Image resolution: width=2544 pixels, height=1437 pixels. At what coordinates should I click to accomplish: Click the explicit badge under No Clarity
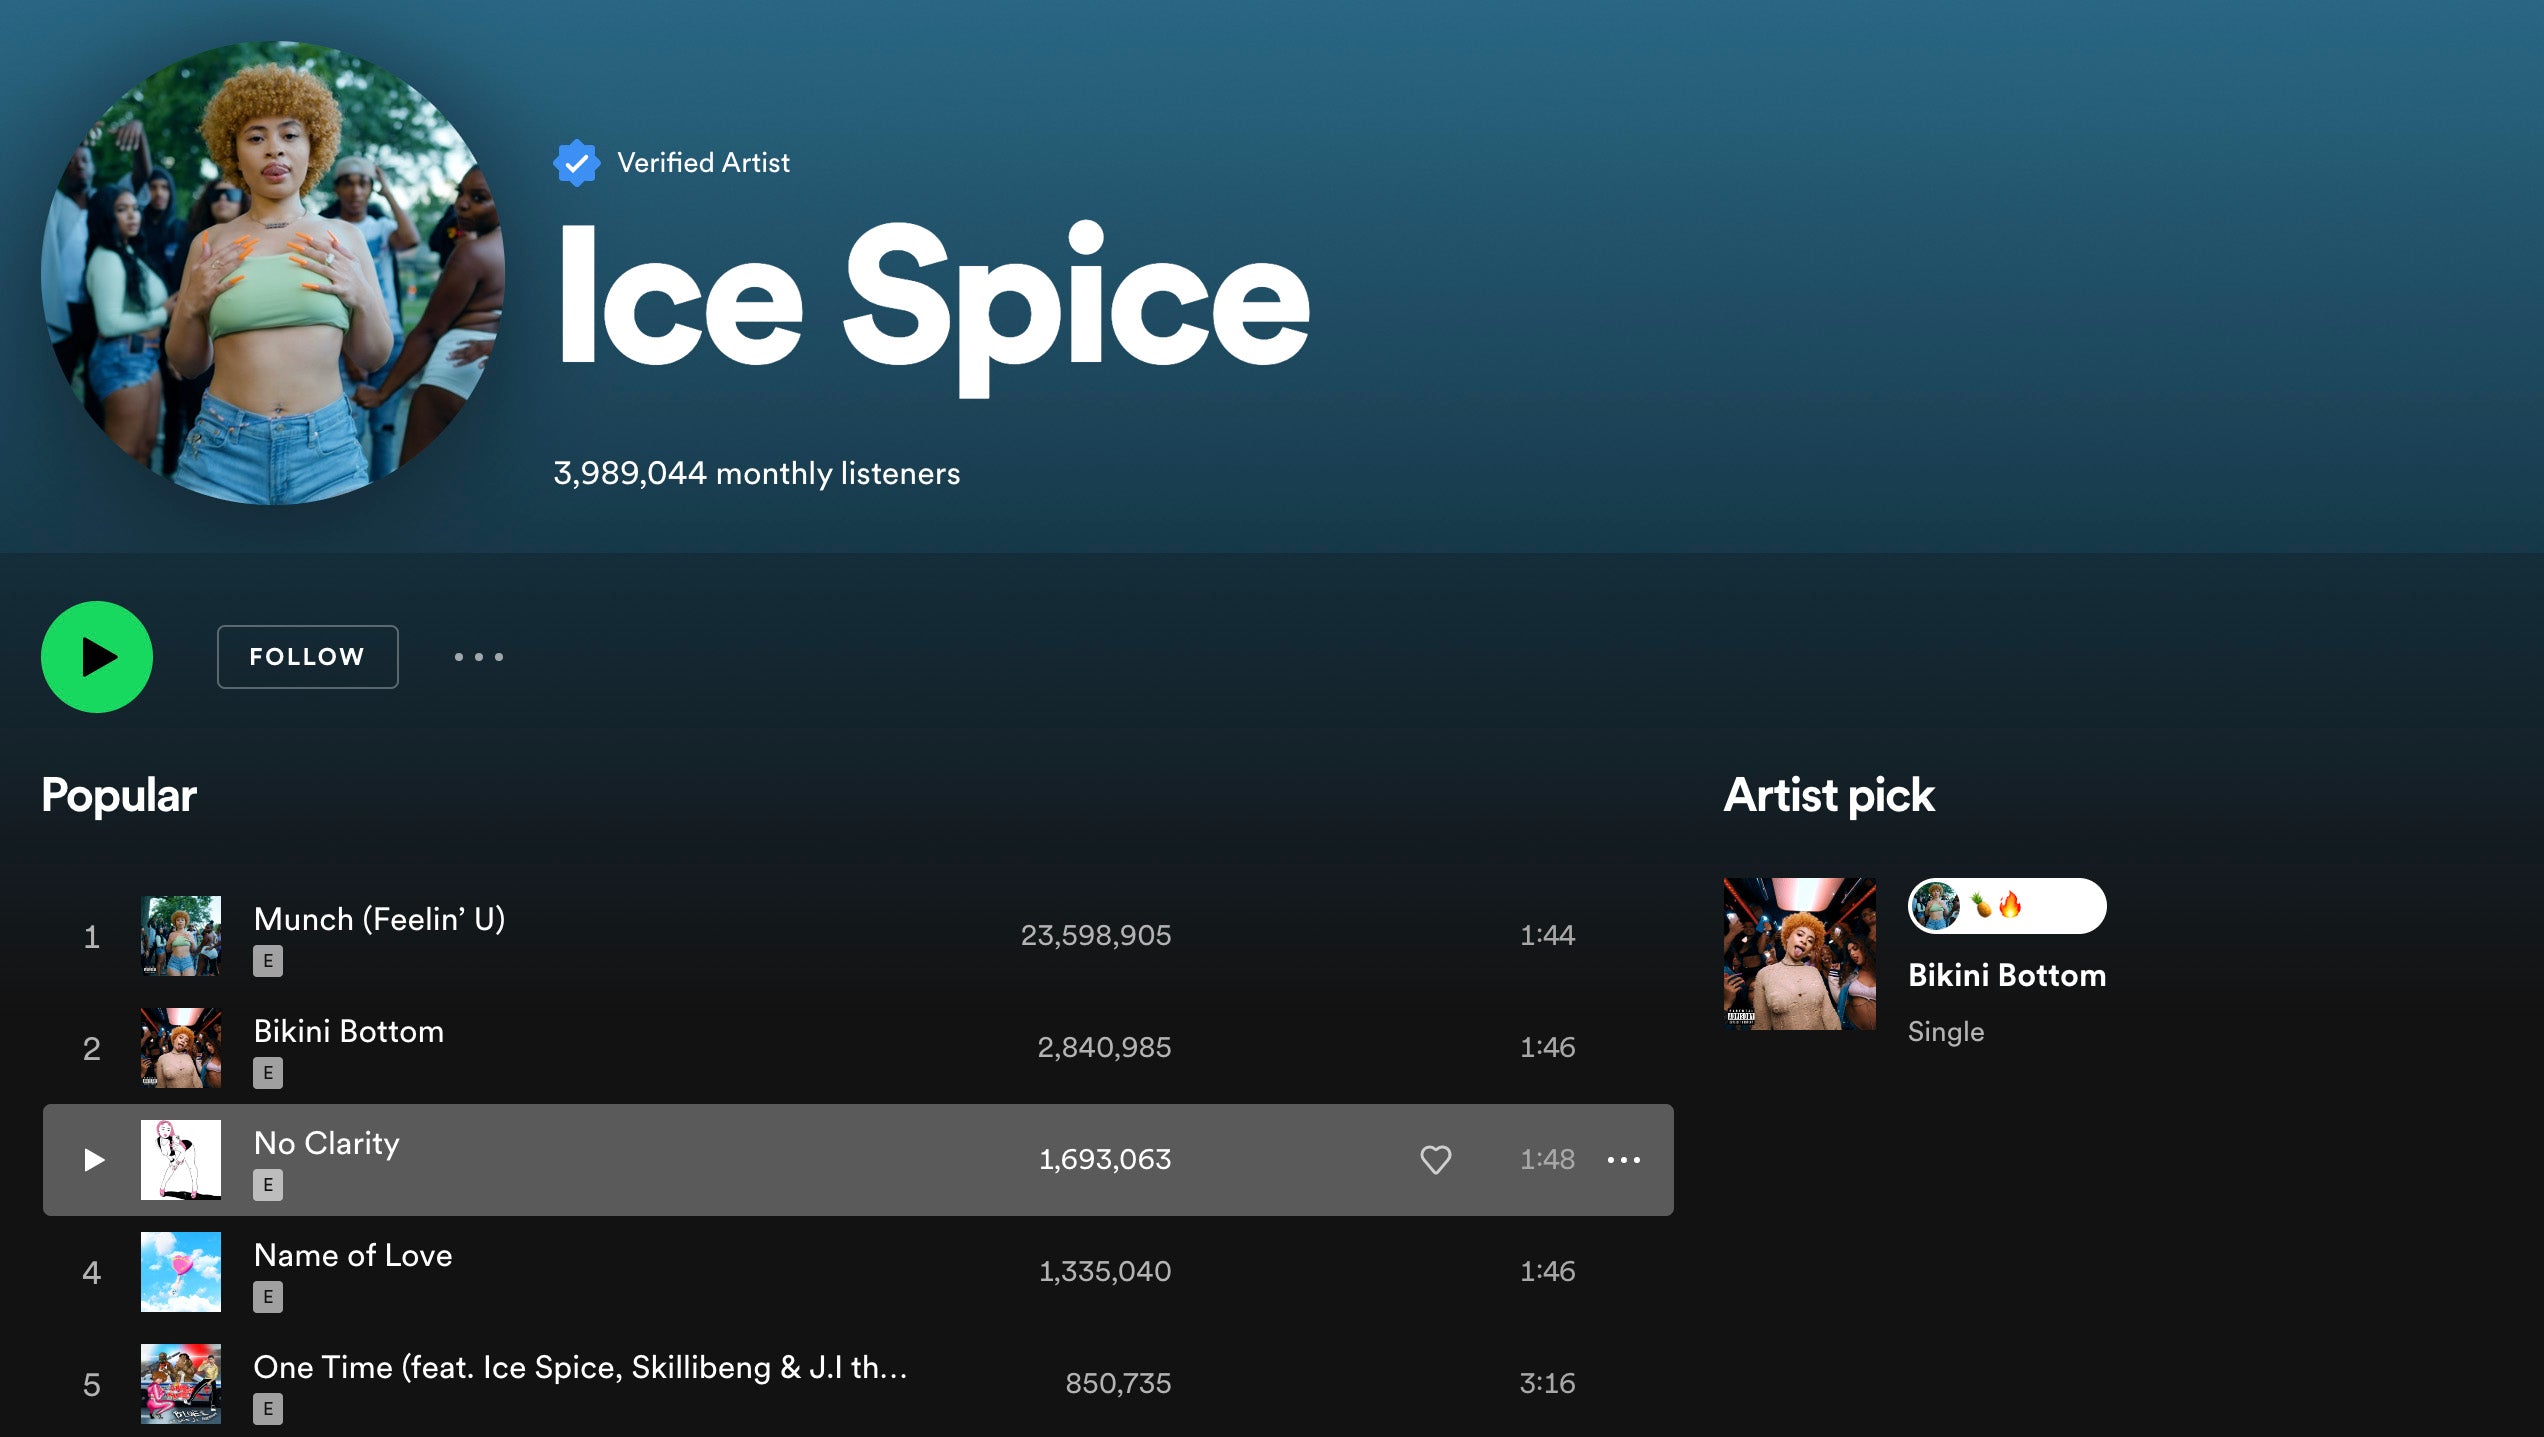[x=268, y=1185]
